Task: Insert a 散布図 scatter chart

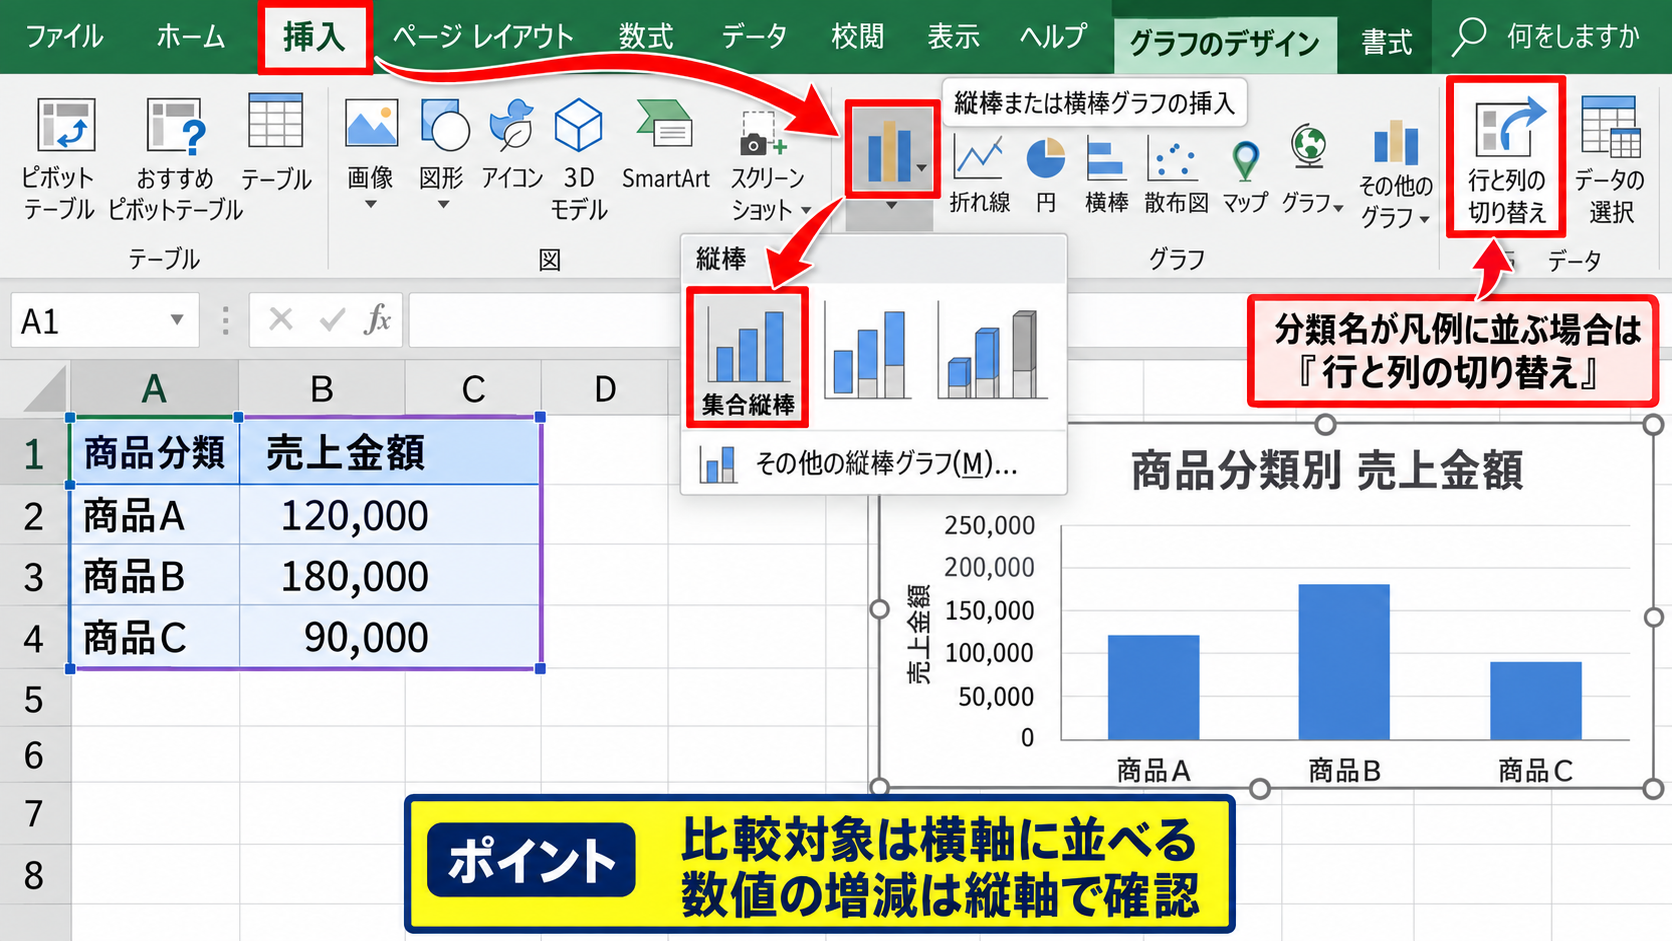Action: (1176, 175)
